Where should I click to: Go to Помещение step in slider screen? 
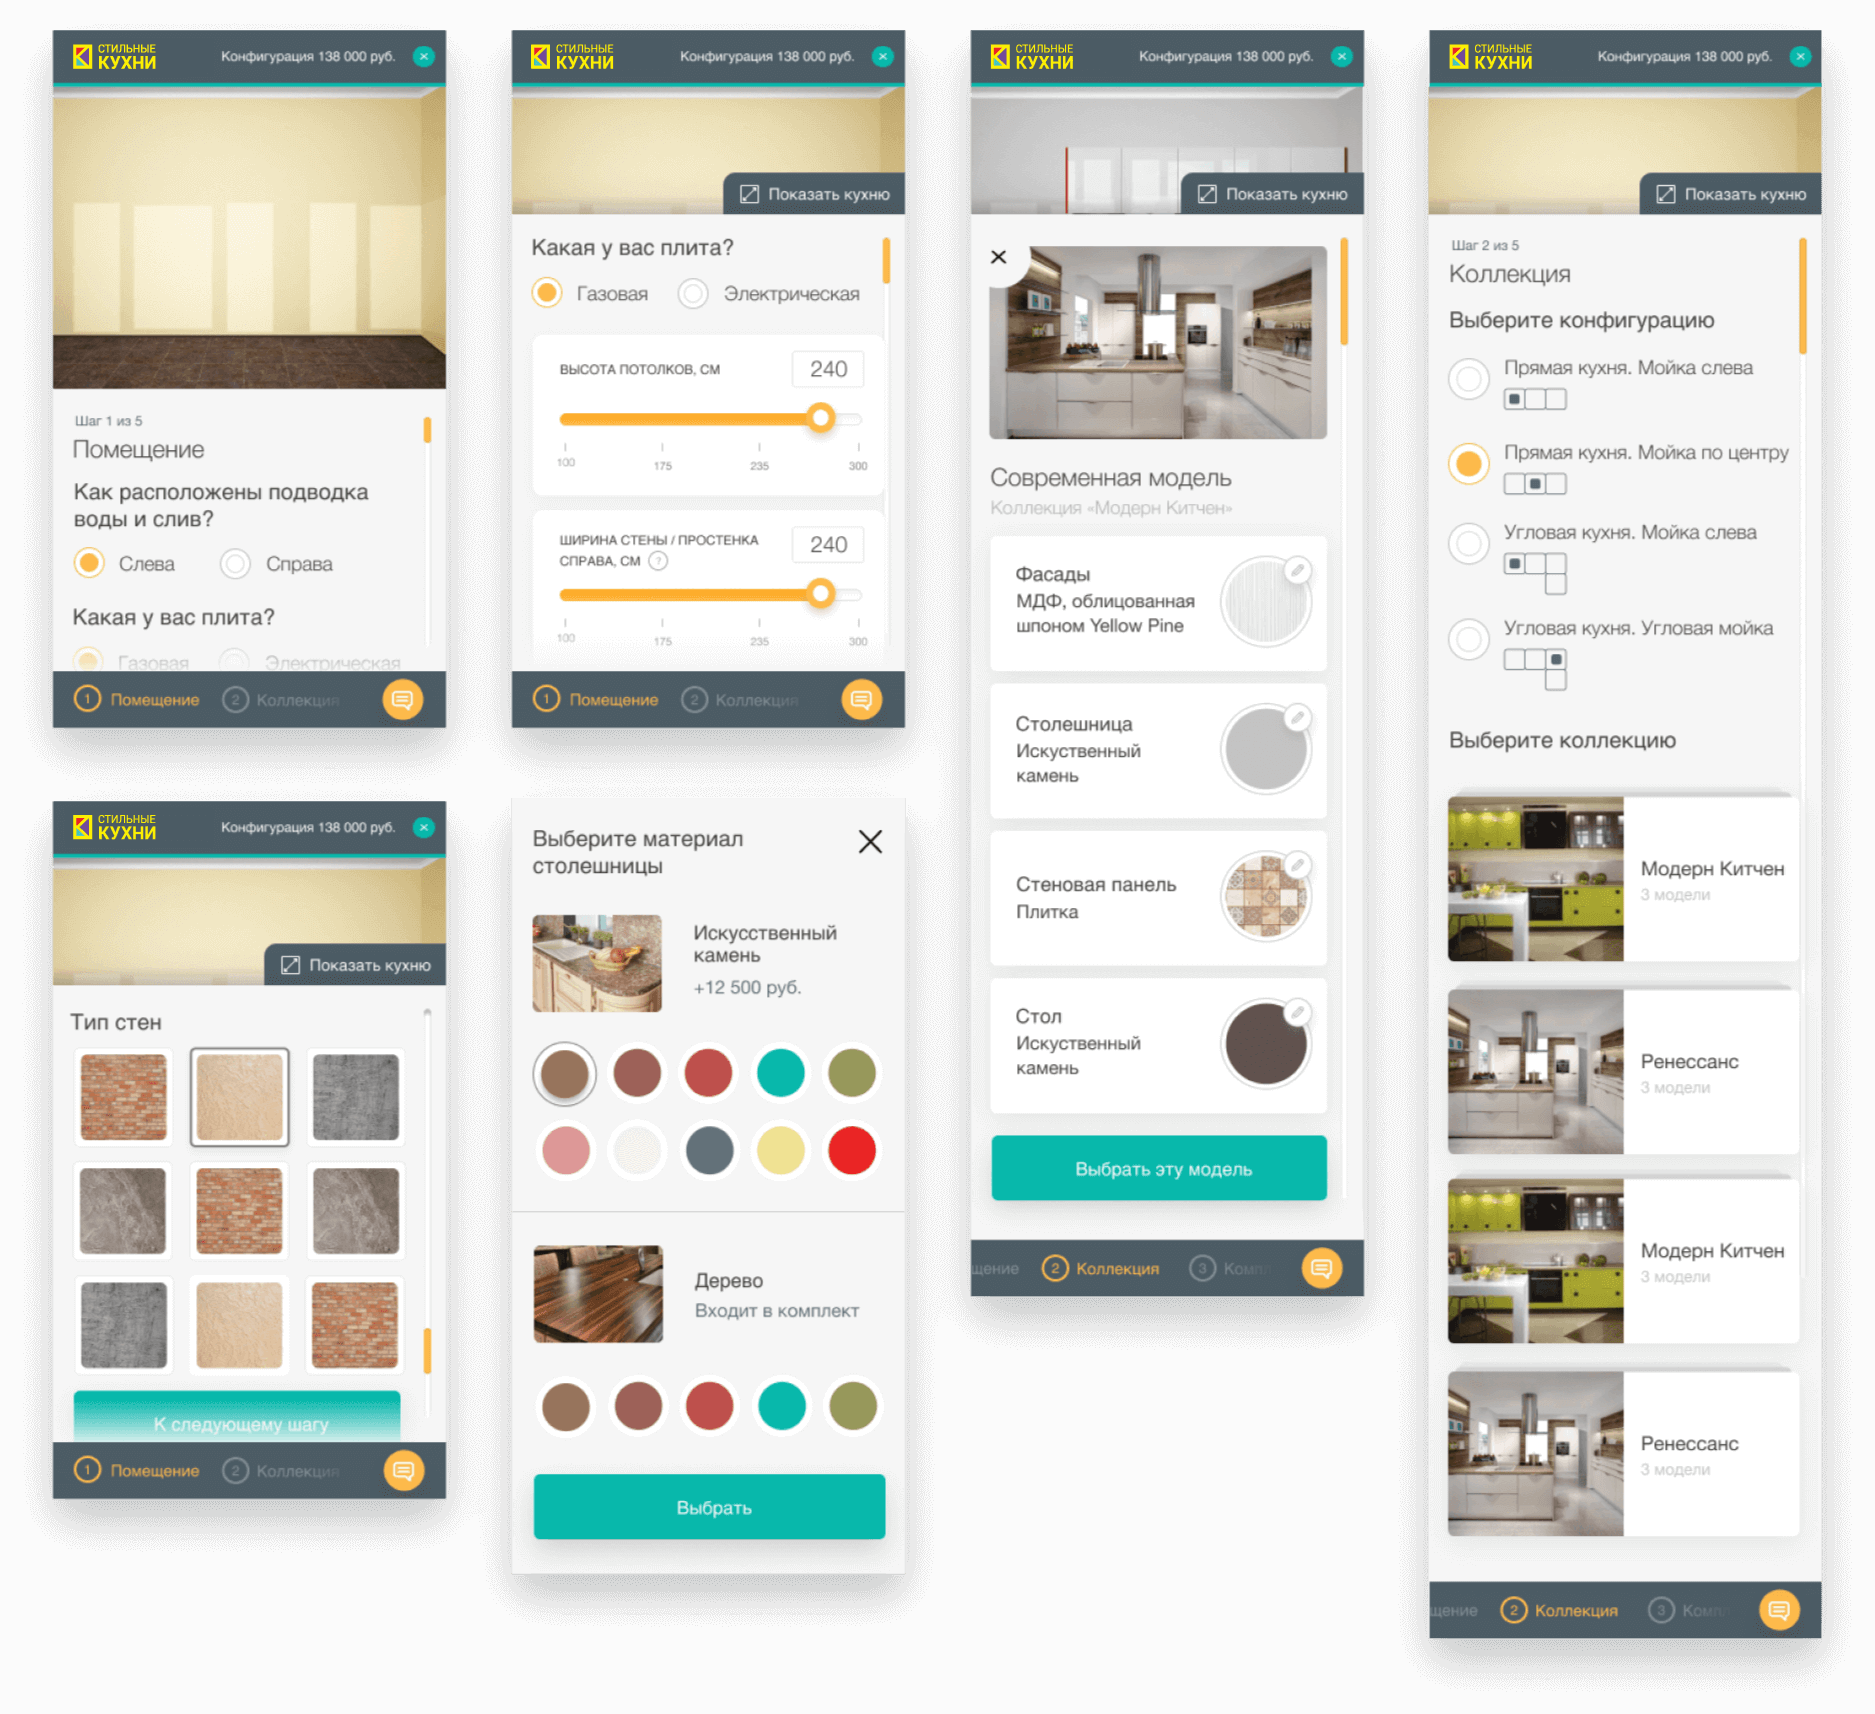[596, 699]
